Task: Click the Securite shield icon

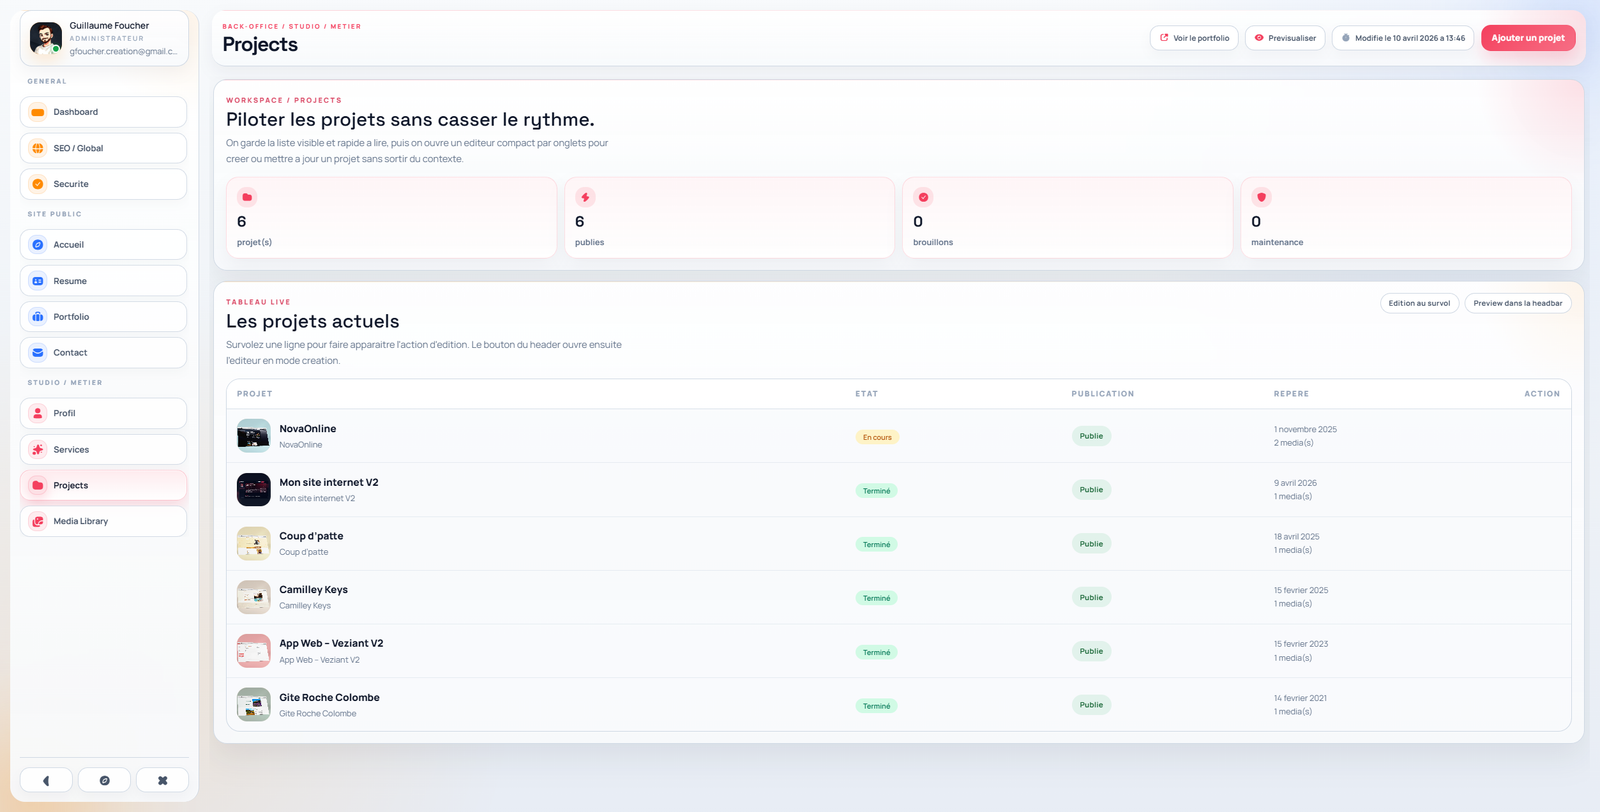Action: coord(38,184)
